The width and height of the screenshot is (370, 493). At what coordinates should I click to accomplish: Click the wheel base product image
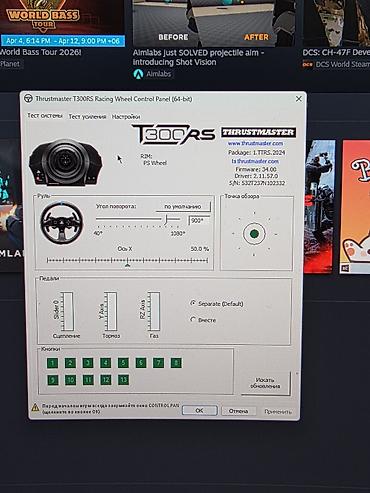(x=66, y=162)
